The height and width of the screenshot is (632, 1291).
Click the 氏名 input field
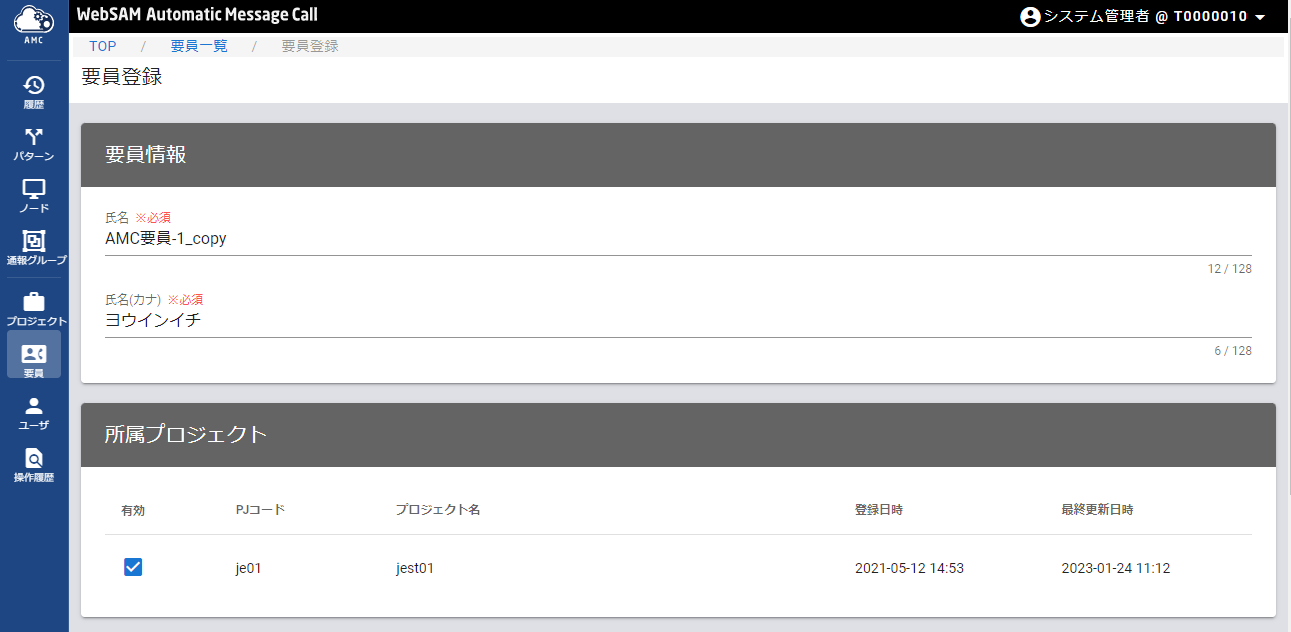click(678, 239)
